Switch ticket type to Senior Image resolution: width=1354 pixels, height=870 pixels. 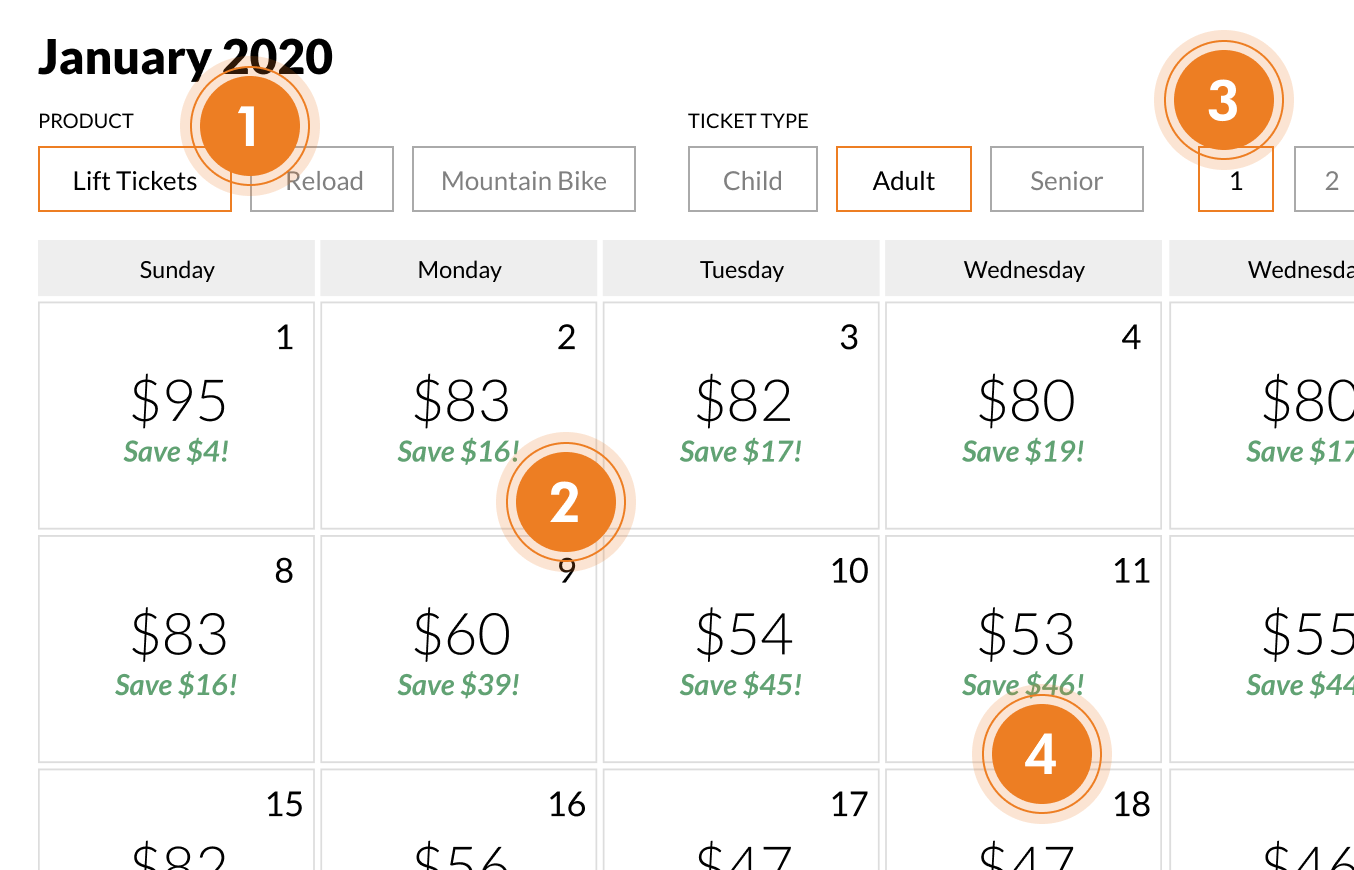1066,180
